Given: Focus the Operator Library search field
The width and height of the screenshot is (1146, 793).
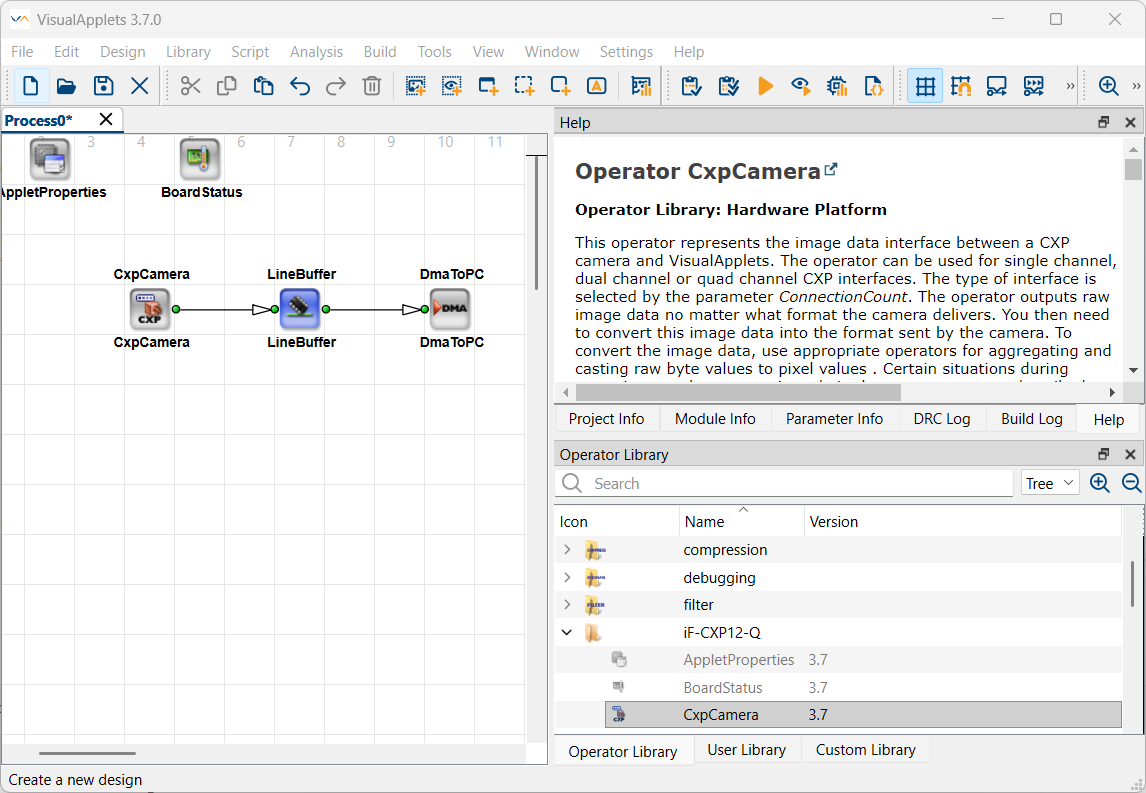Looking at the screenshot, I should point(783,483).
